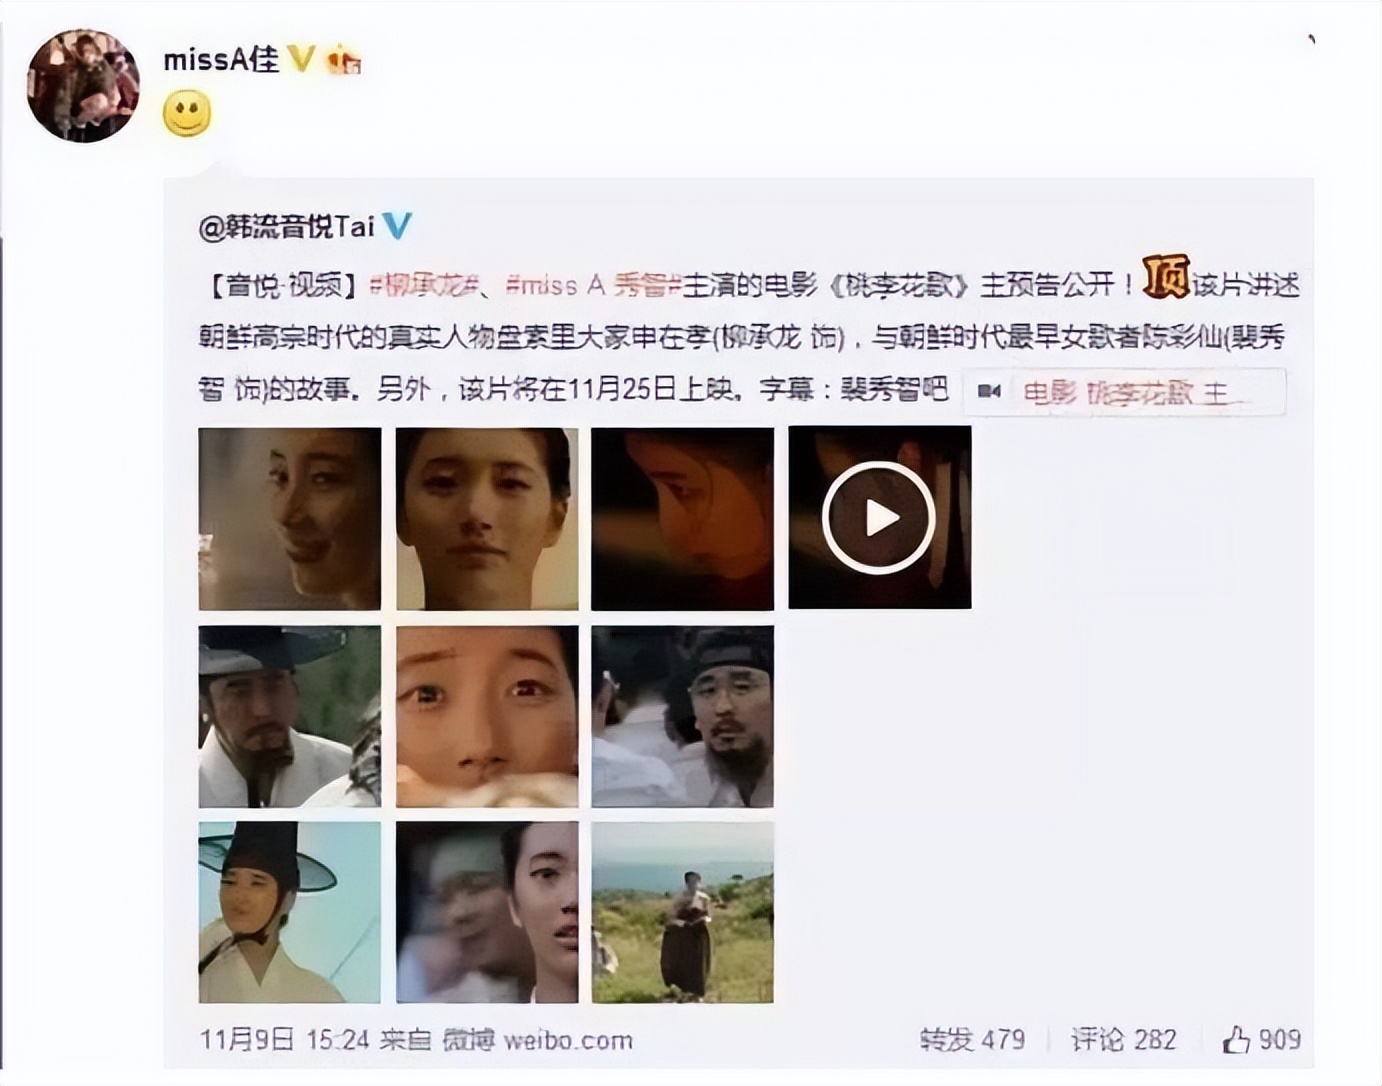Viewport: 1382px width, 1086px height.
Task: Click 评论 282 comments button
Action: (1124, 1040)
